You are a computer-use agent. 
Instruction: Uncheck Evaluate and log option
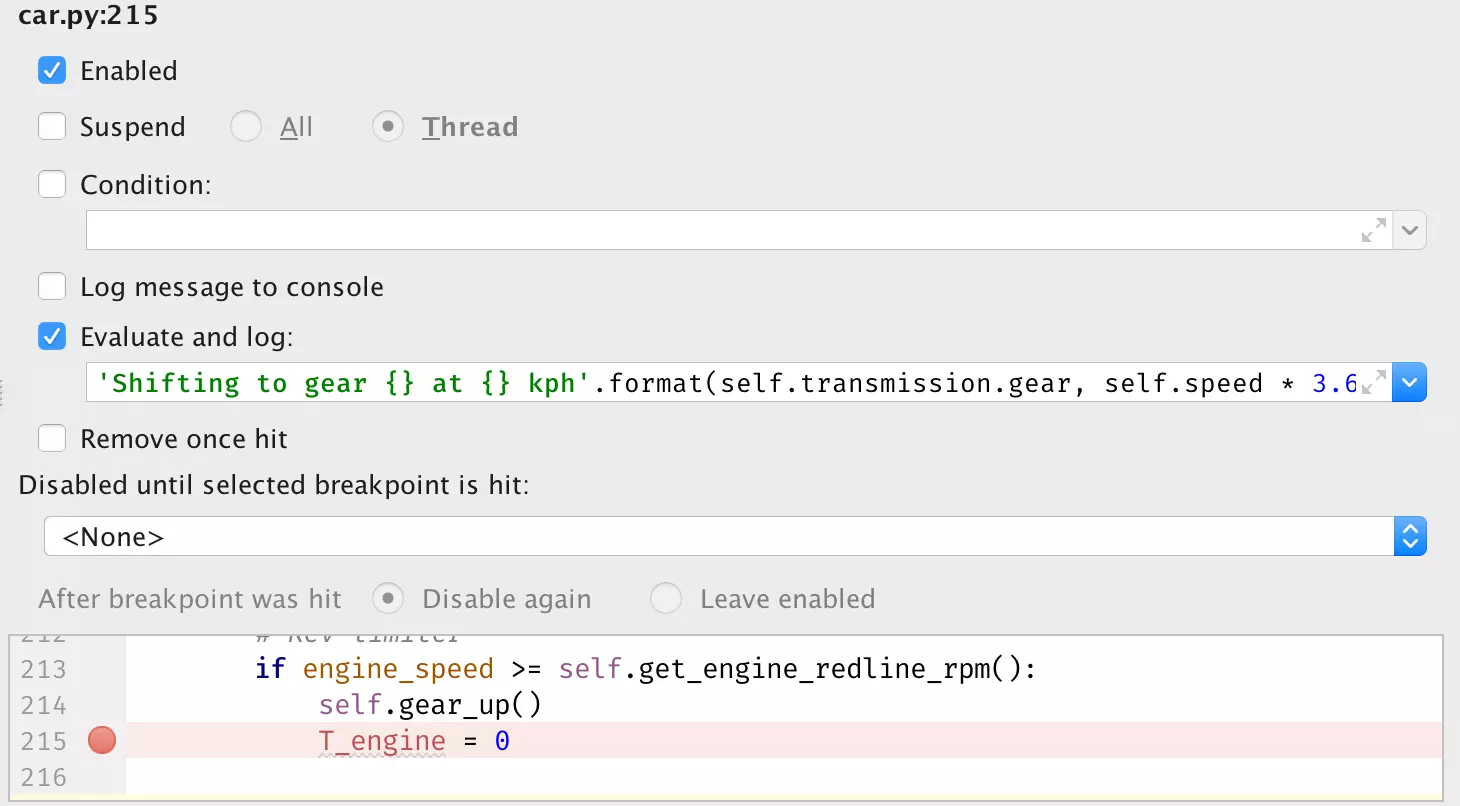(52, 337)
